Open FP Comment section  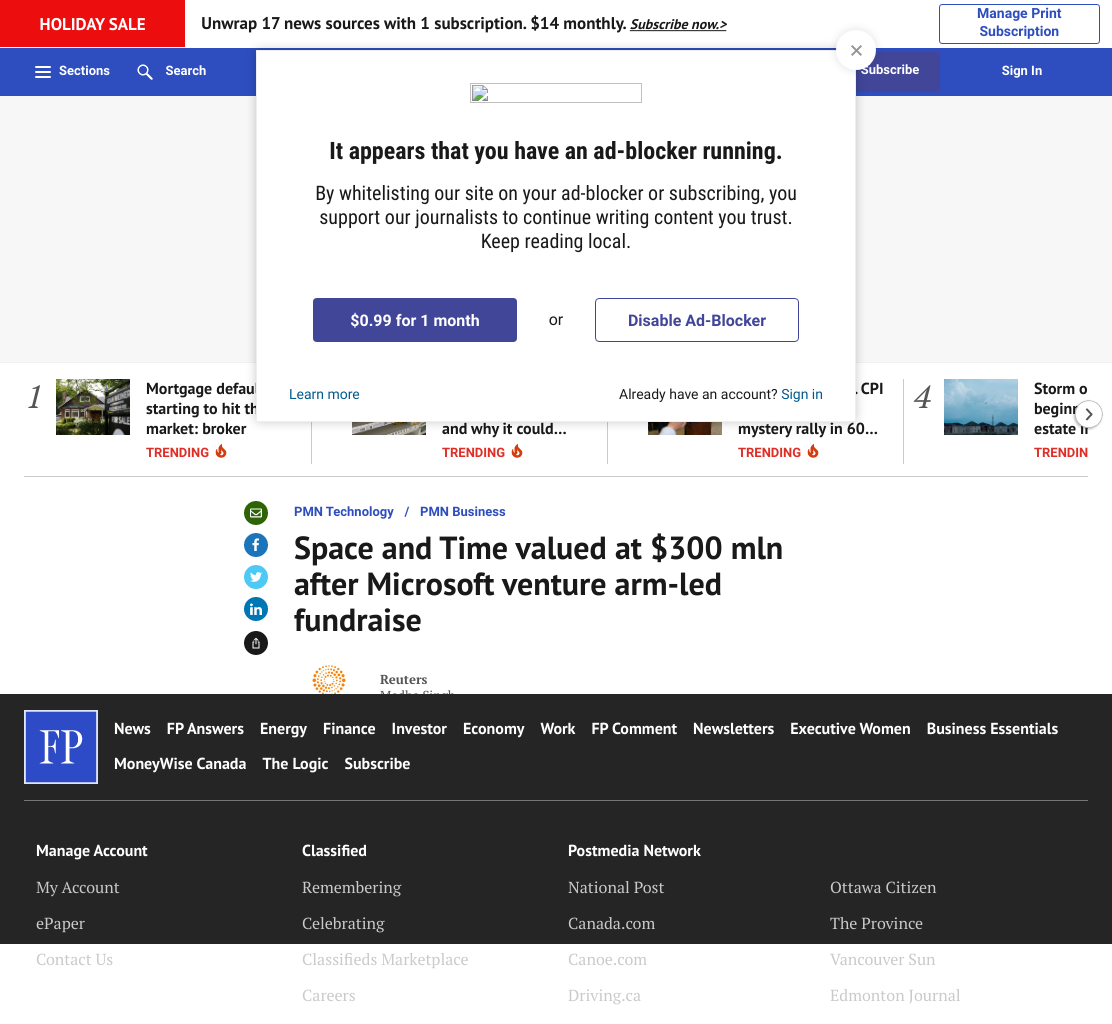(x=634, y=729)
